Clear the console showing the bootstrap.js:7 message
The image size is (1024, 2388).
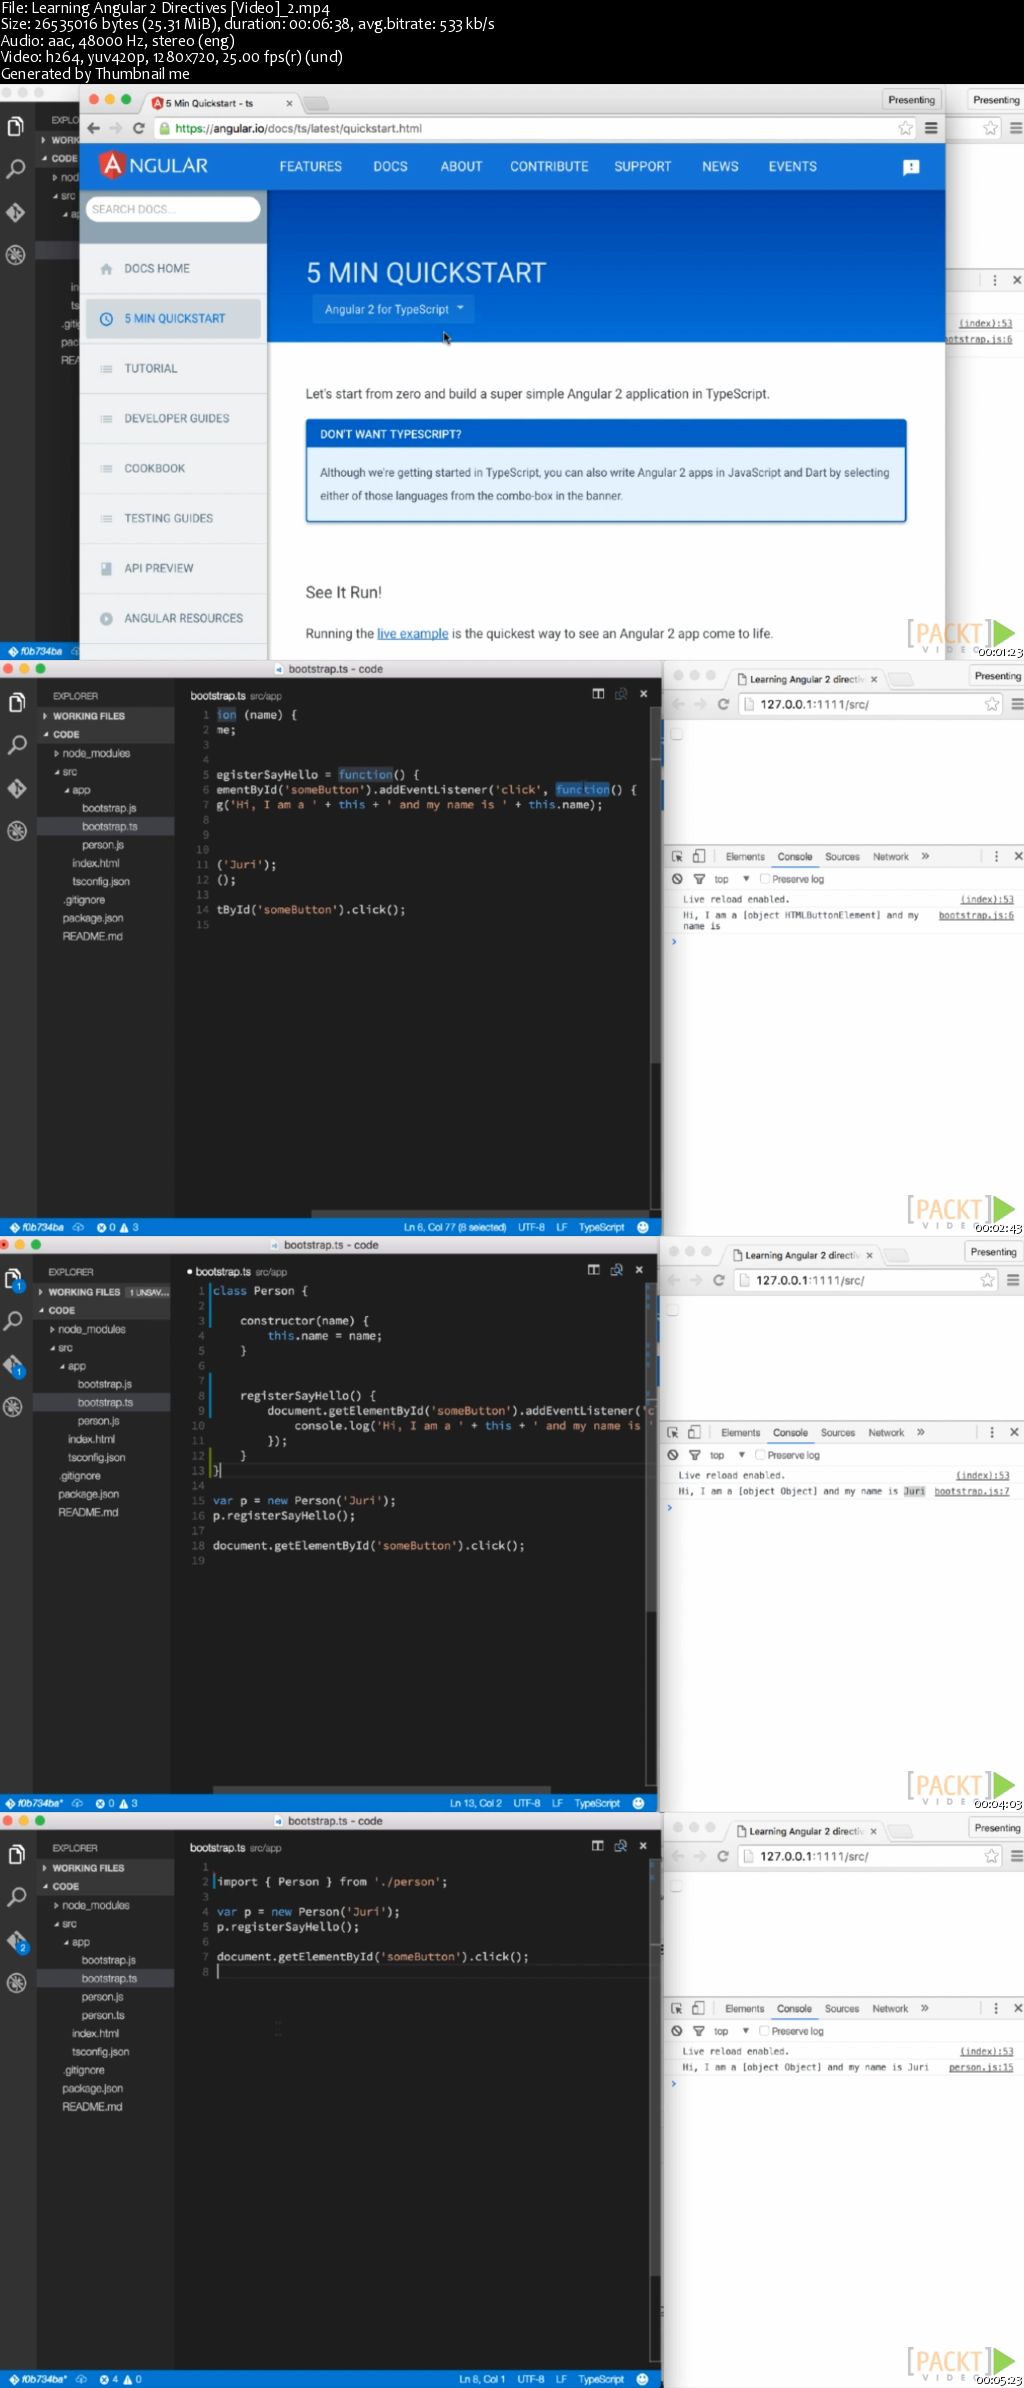coord(673,1455)
